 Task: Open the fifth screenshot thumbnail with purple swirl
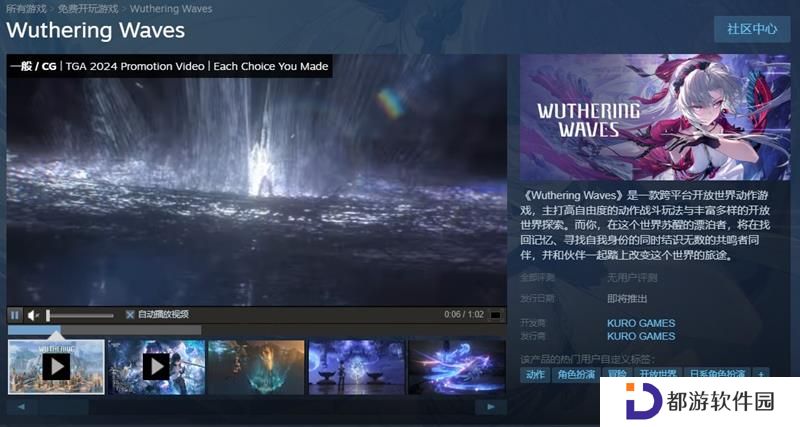tap(456, 367)
